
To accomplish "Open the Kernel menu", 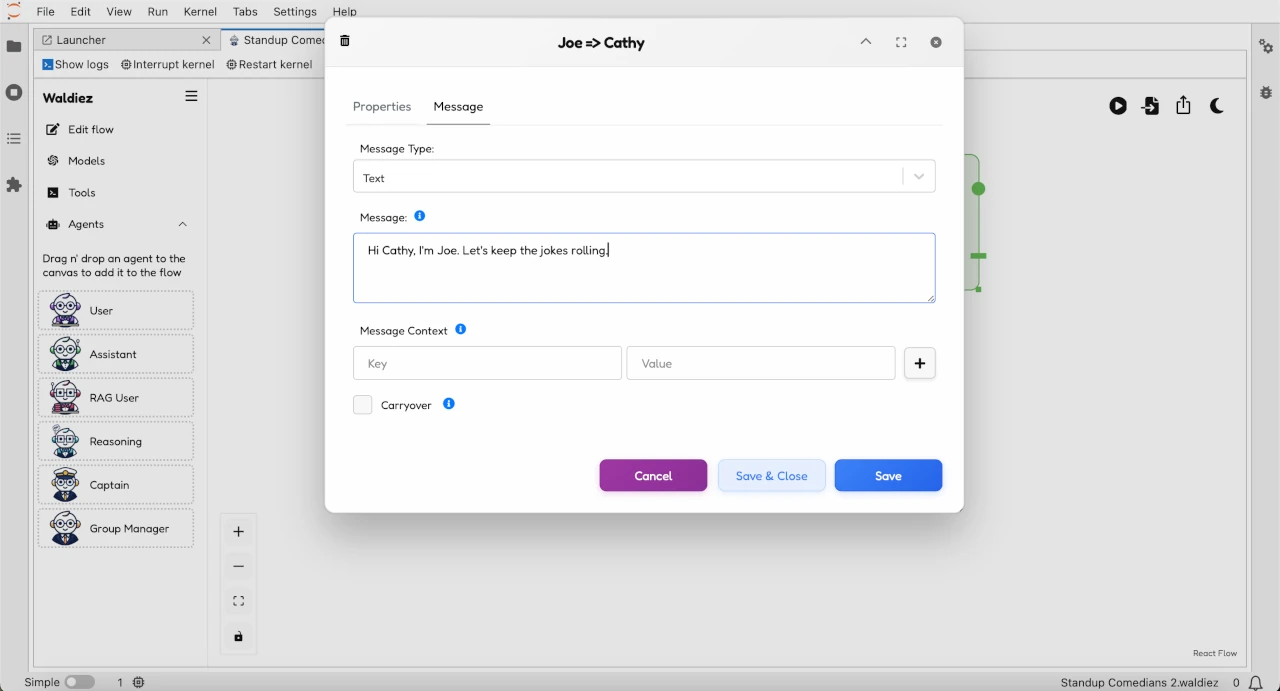I will 200,11.
